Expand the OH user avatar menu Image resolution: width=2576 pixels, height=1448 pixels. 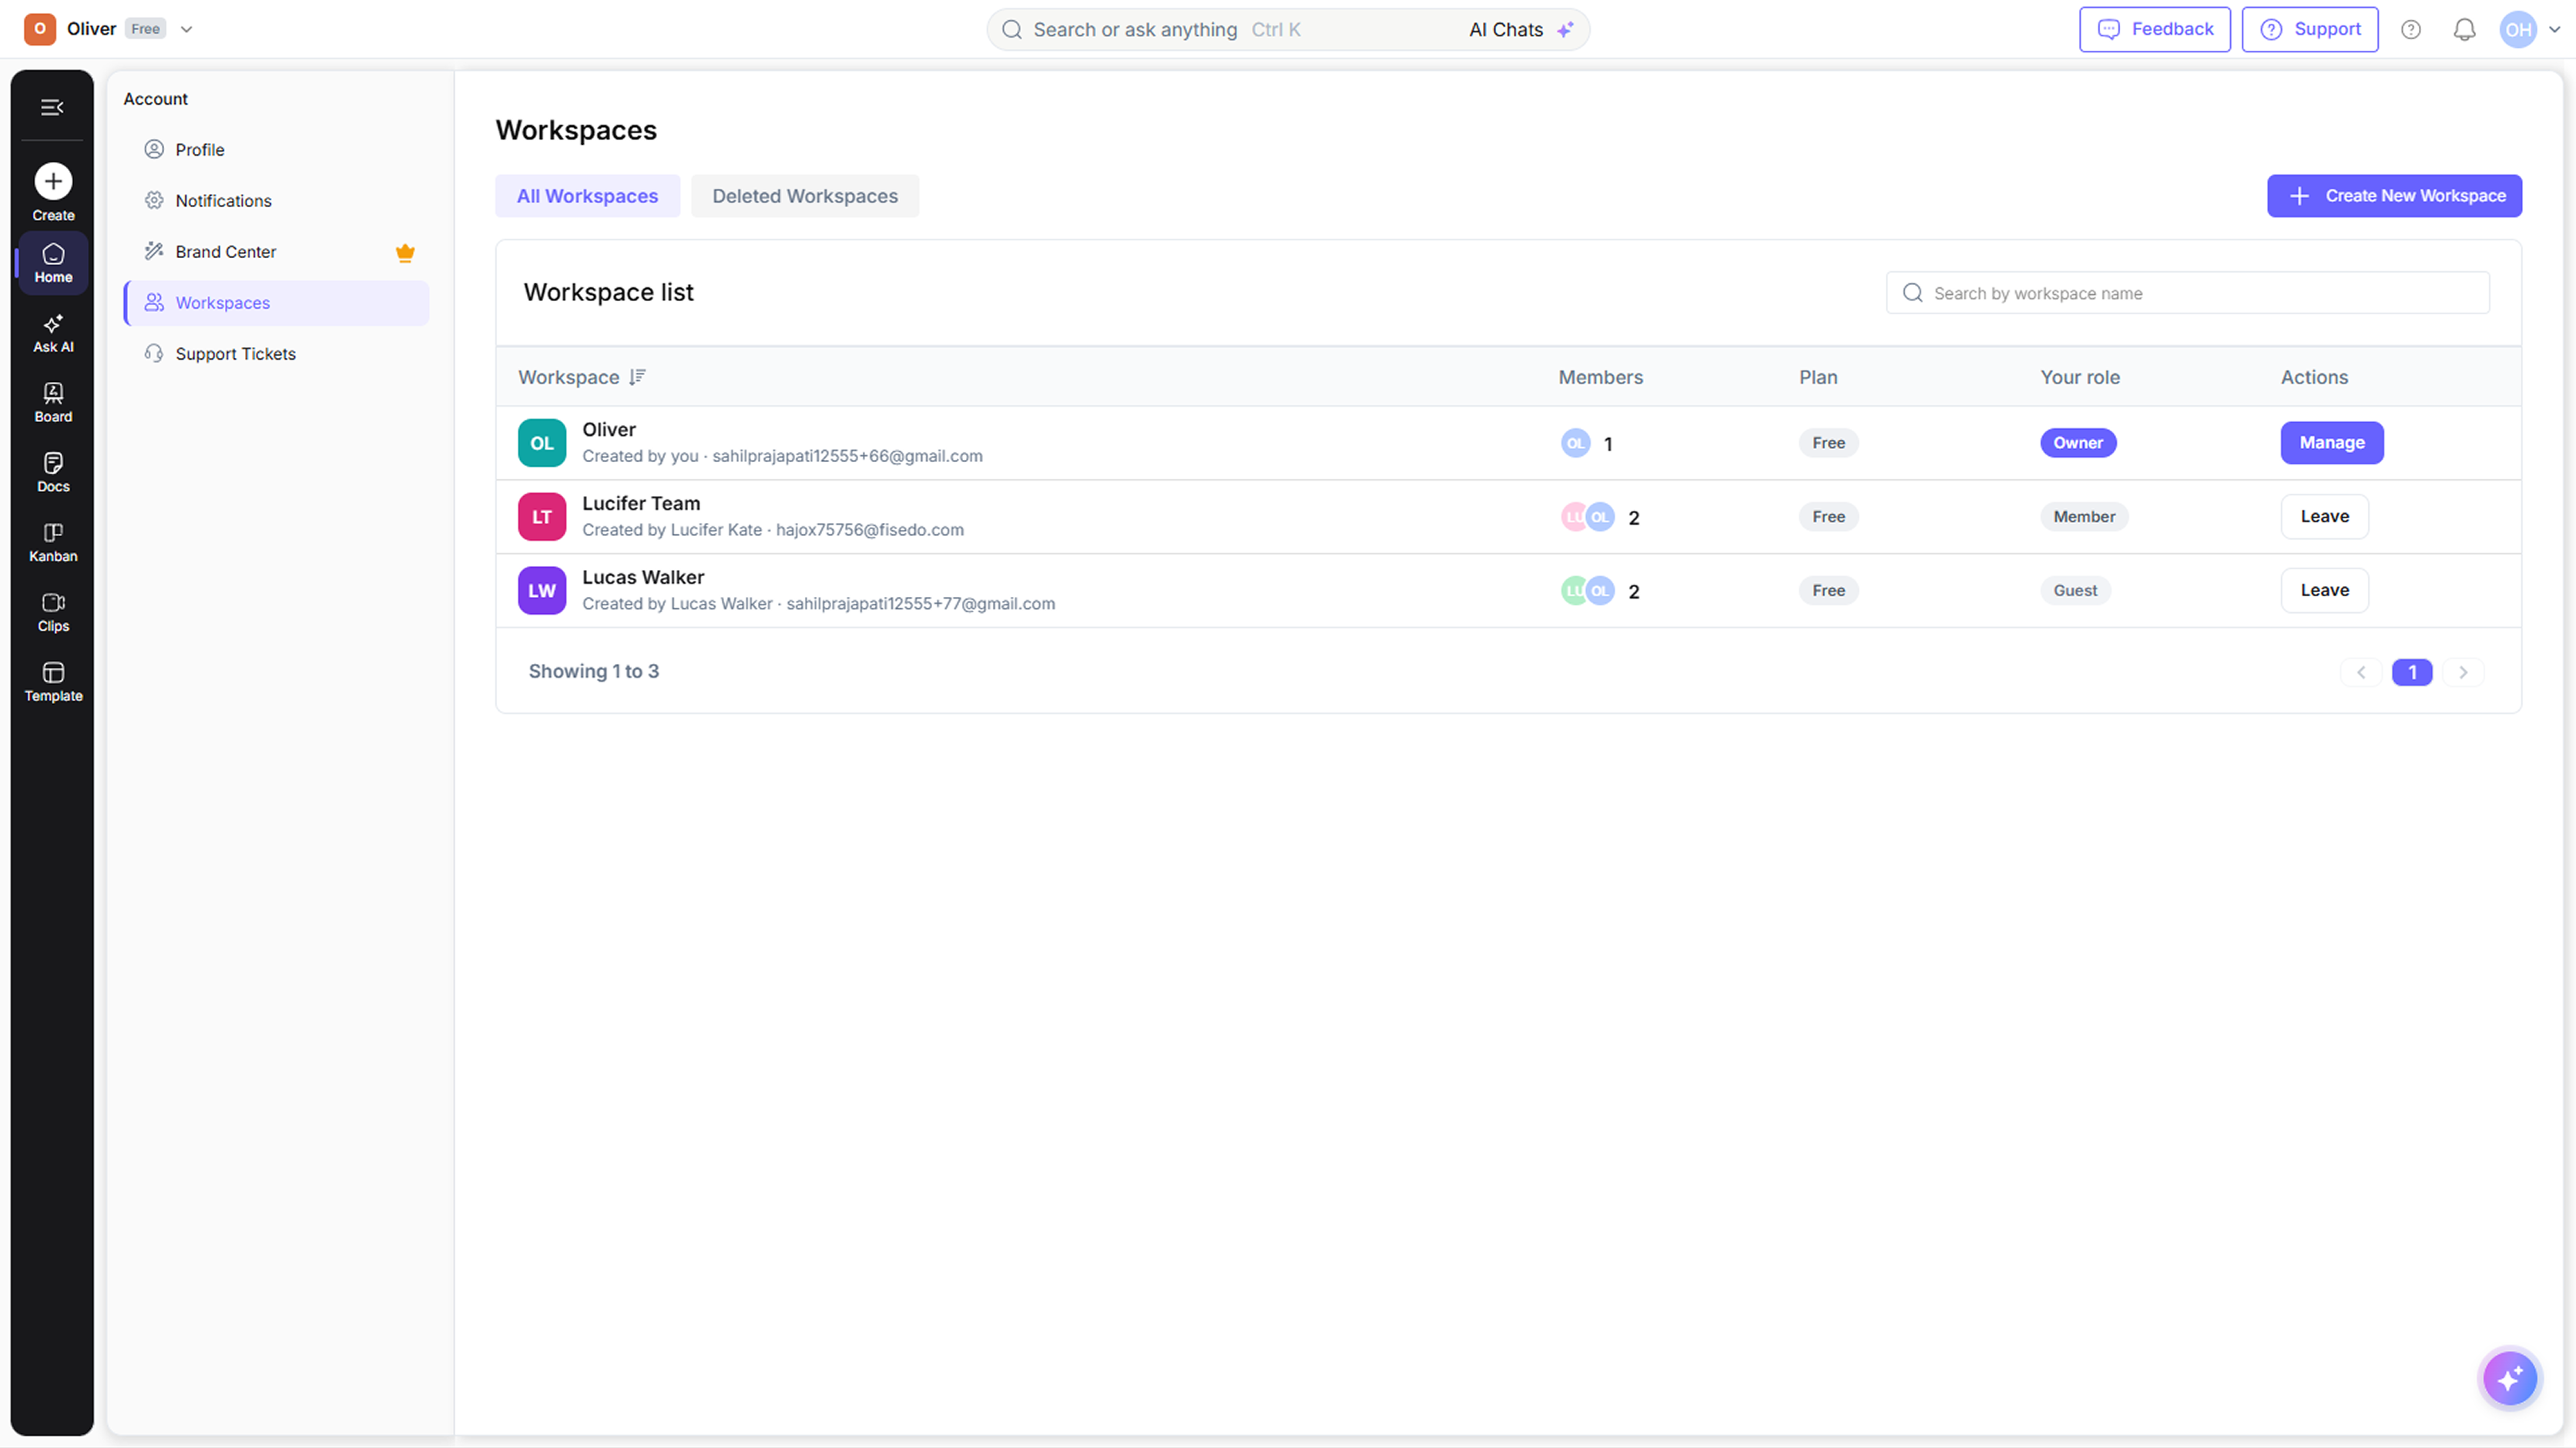[x=2529, y=29]
